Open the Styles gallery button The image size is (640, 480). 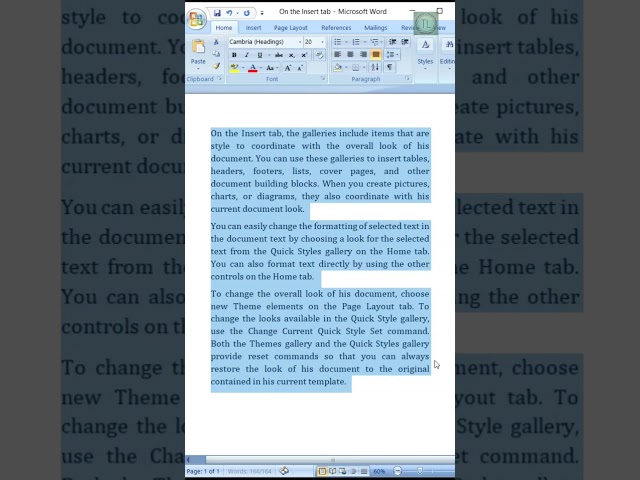click(x=425, y=54)
